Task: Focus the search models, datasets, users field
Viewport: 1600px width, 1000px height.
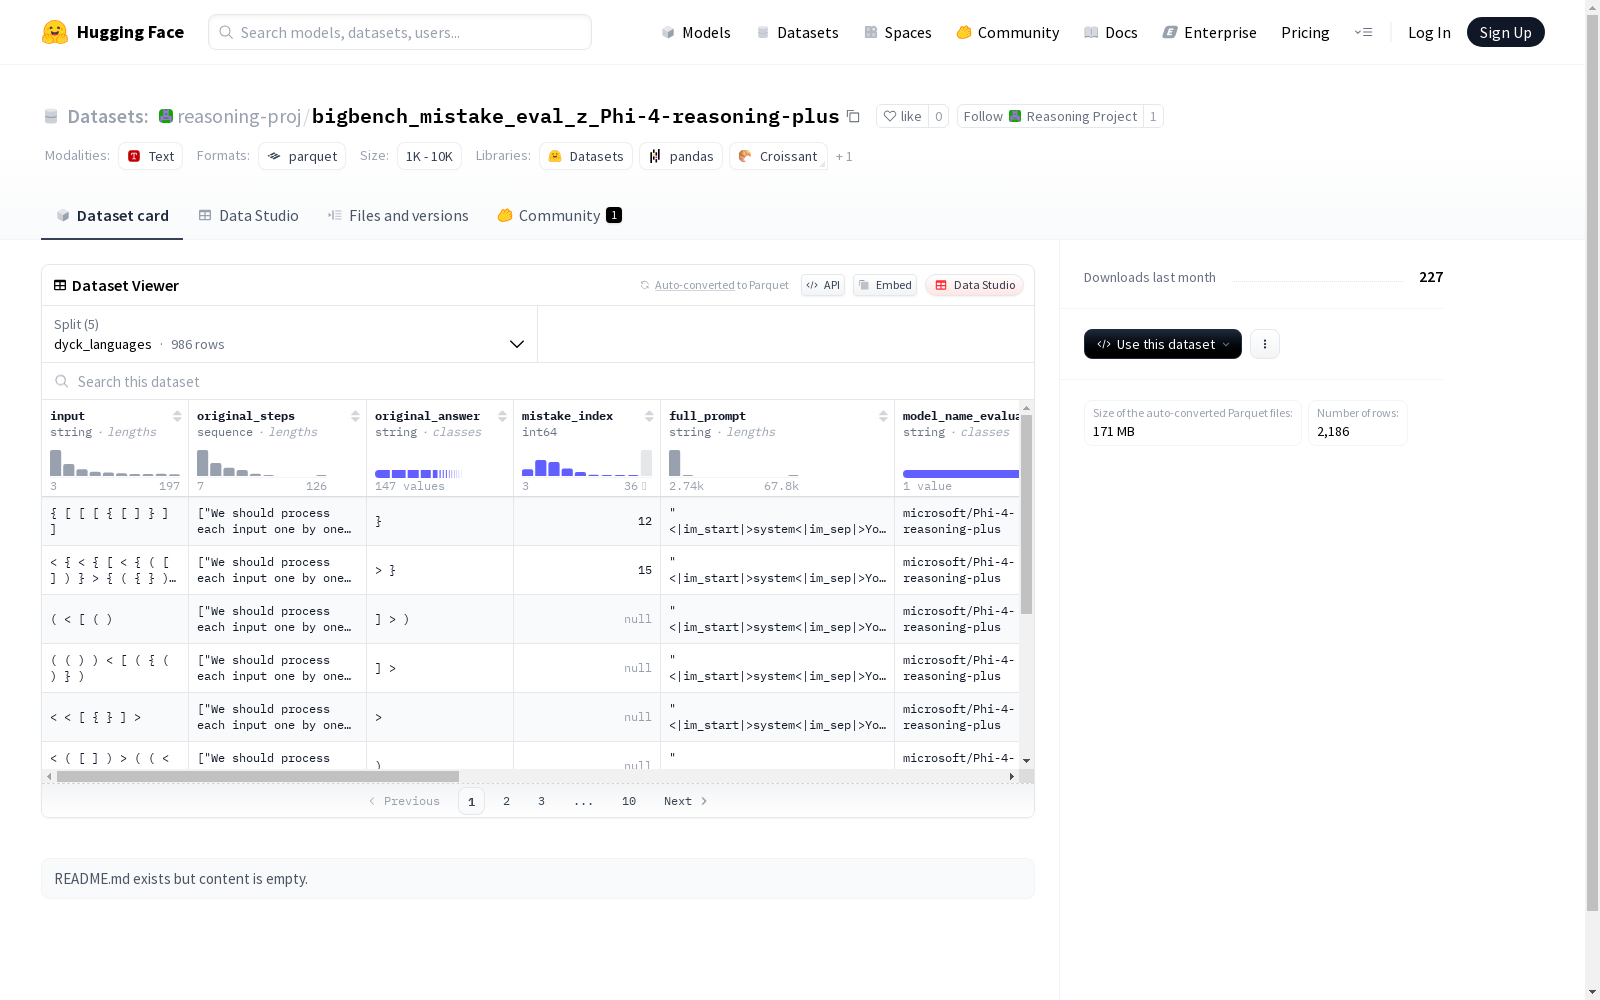Action: (x=400, y=32)
